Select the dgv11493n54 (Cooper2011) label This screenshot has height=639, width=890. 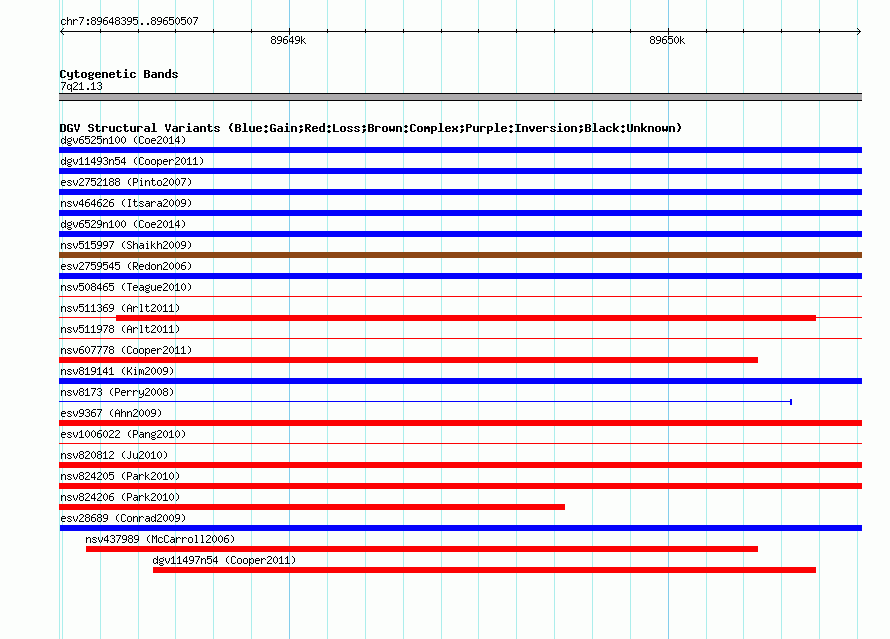tap(132, 161)
